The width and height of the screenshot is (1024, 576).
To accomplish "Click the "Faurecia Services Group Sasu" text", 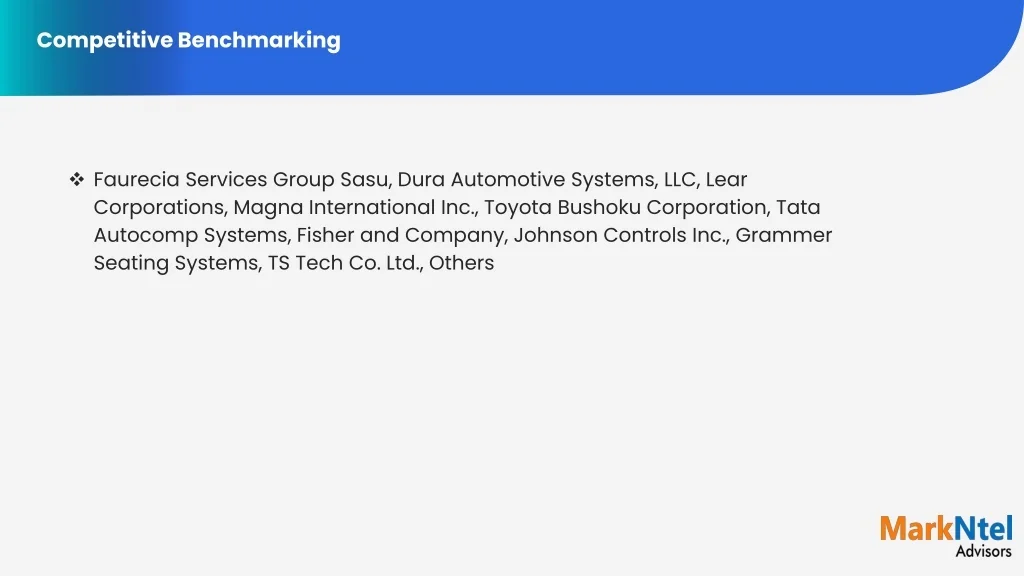I will 240,180.
